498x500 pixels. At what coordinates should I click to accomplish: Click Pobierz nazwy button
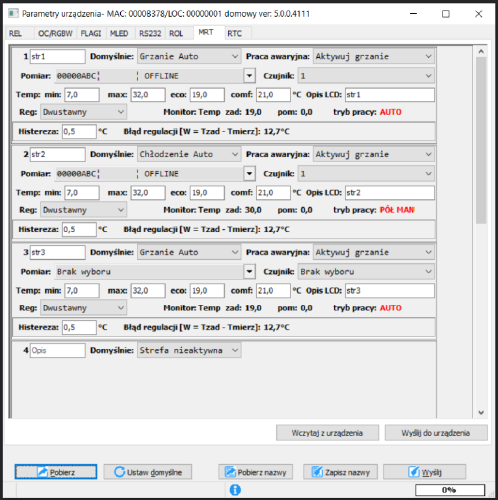click(x=256, y=472)
